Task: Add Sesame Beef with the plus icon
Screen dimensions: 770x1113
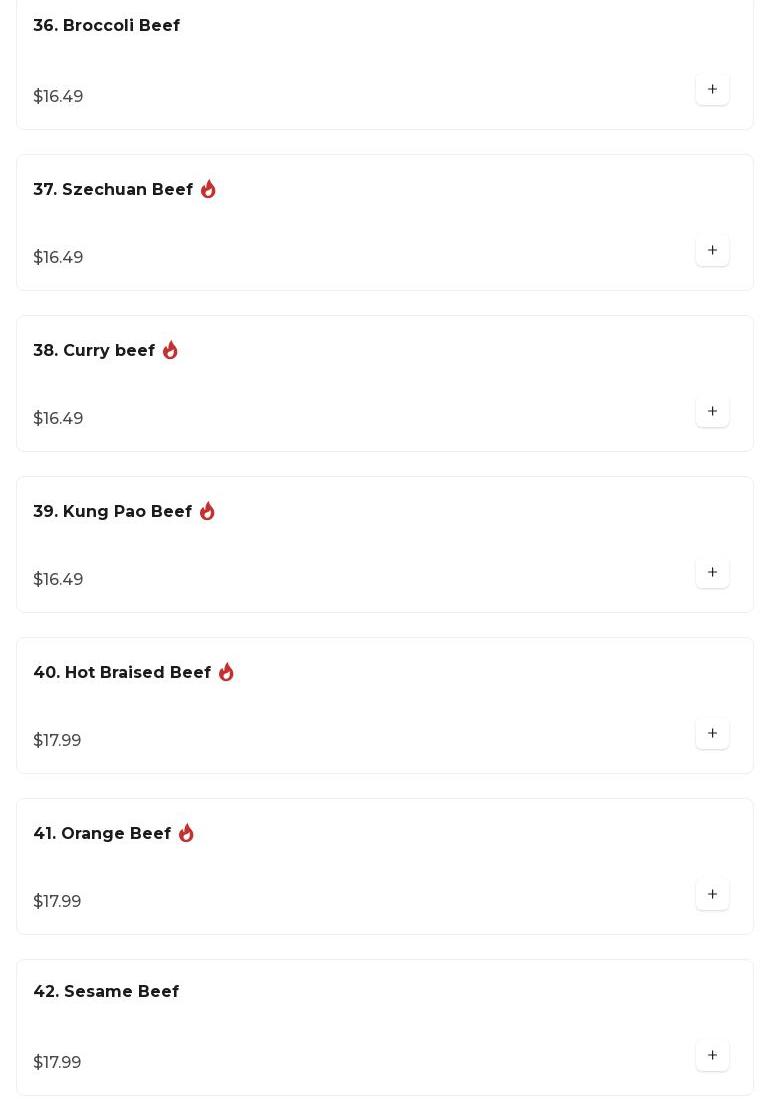Action: pos(712,1056)
